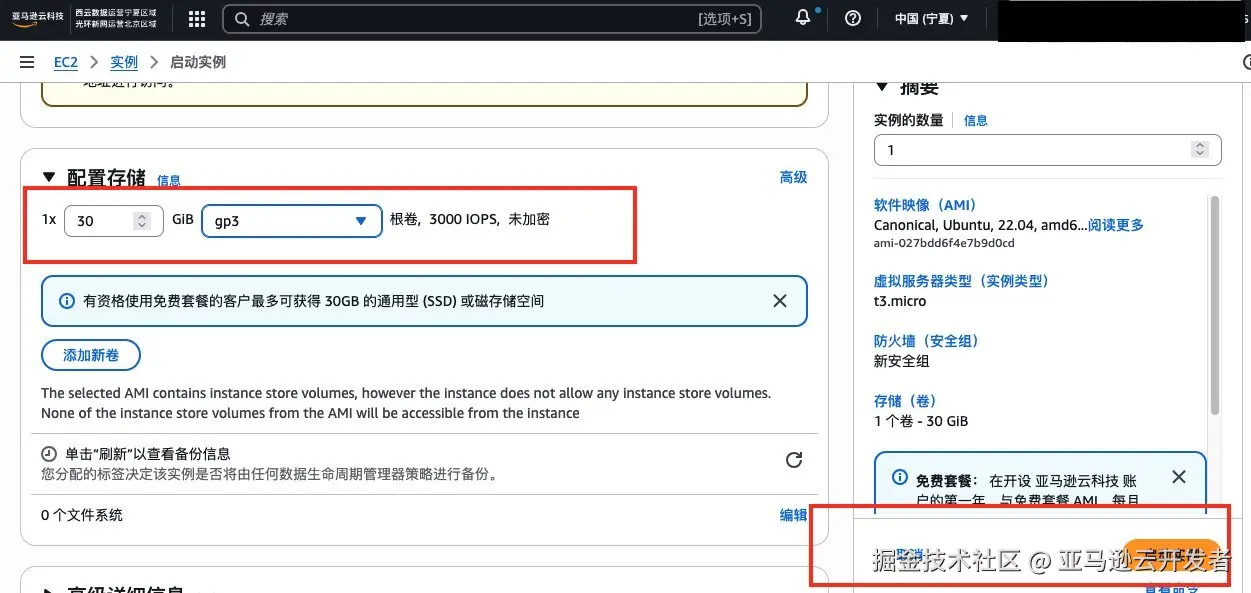Click 阅读更多 in AMI summary
The height and width of the screenshot is (593, 1251).
point(1116,225)
